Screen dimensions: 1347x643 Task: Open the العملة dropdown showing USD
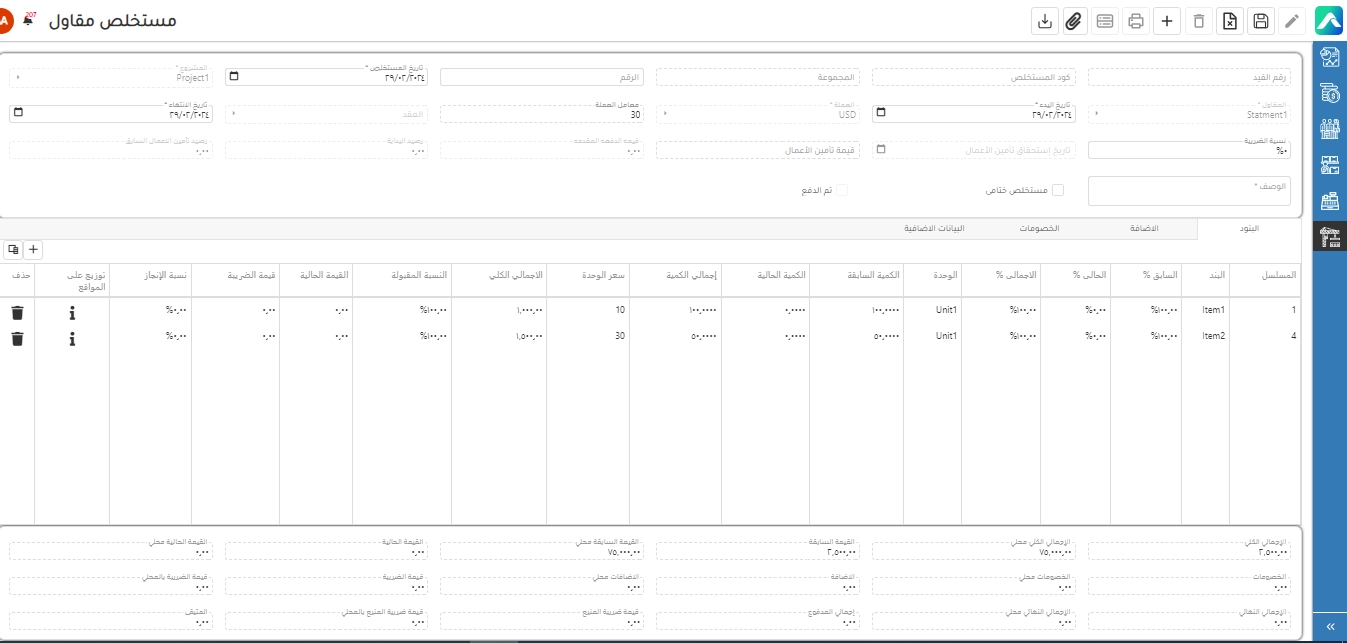[x=665, y=114]
